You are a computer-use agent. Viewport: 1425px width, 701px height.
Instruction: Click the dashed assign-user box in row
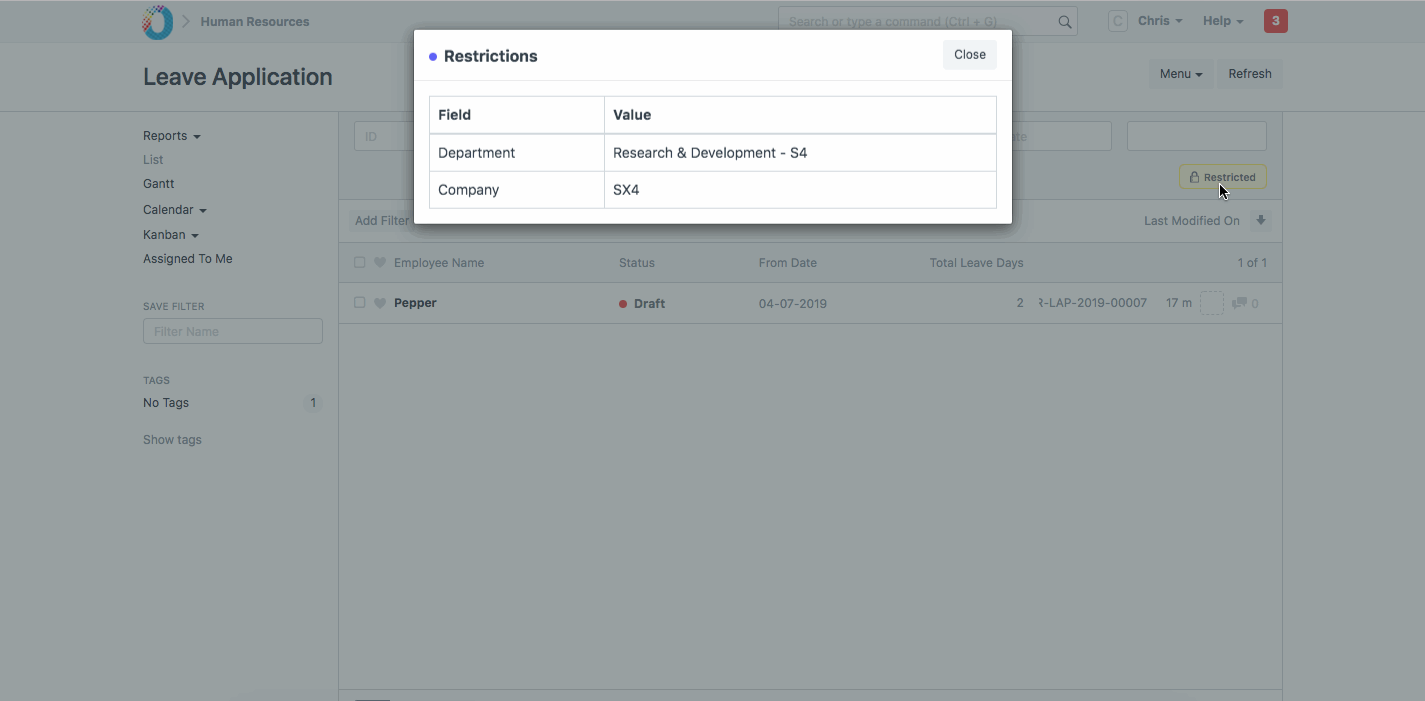pos(1211,303)
